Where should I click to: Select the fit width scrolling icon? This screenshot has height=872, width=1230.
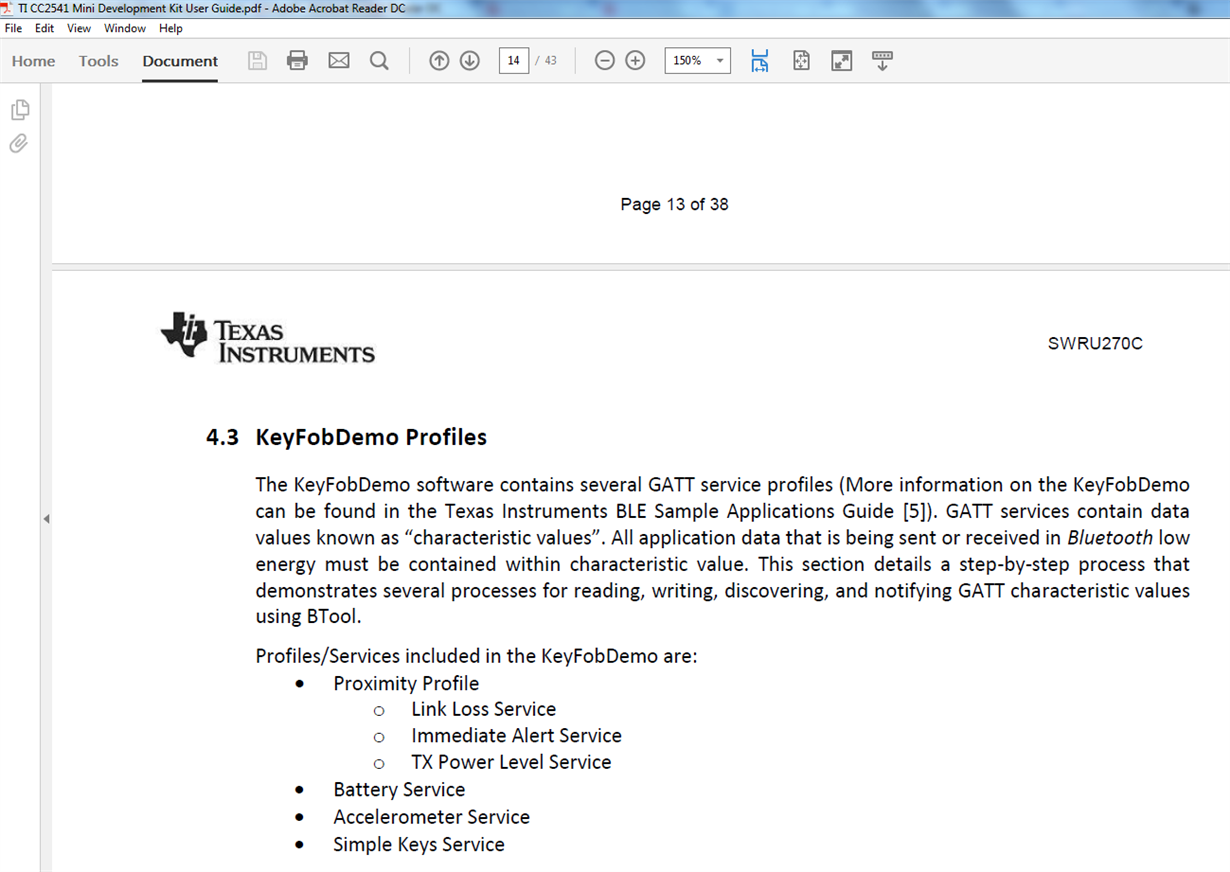[x=760, y=61]
